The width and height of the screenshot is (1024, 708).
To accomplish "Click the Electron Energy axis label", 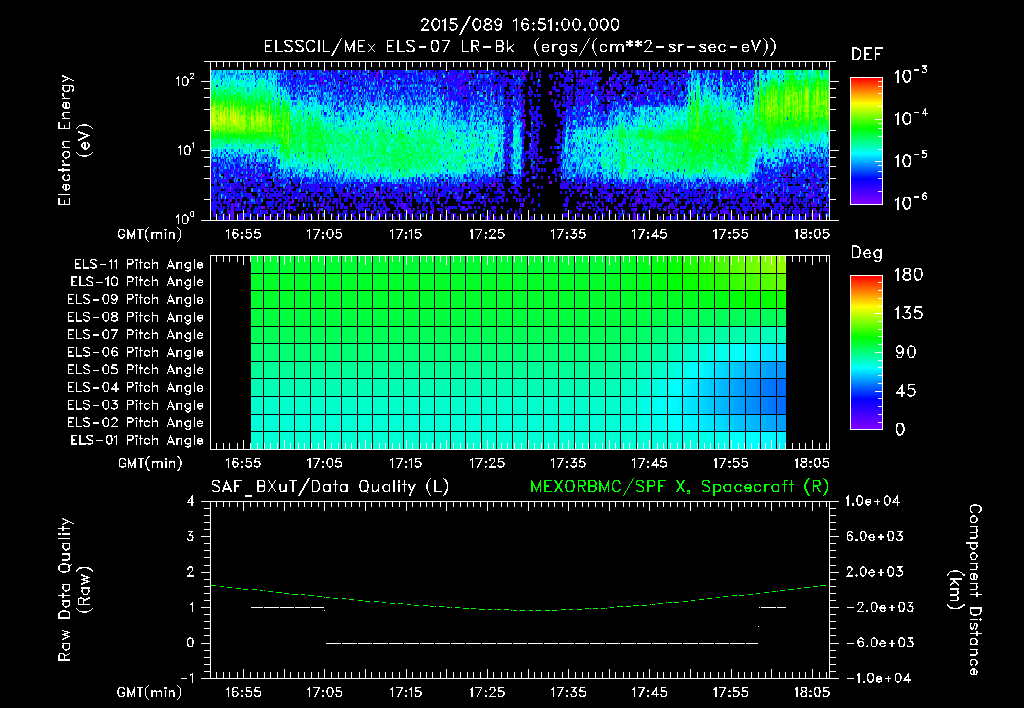I will coord(74,140).
